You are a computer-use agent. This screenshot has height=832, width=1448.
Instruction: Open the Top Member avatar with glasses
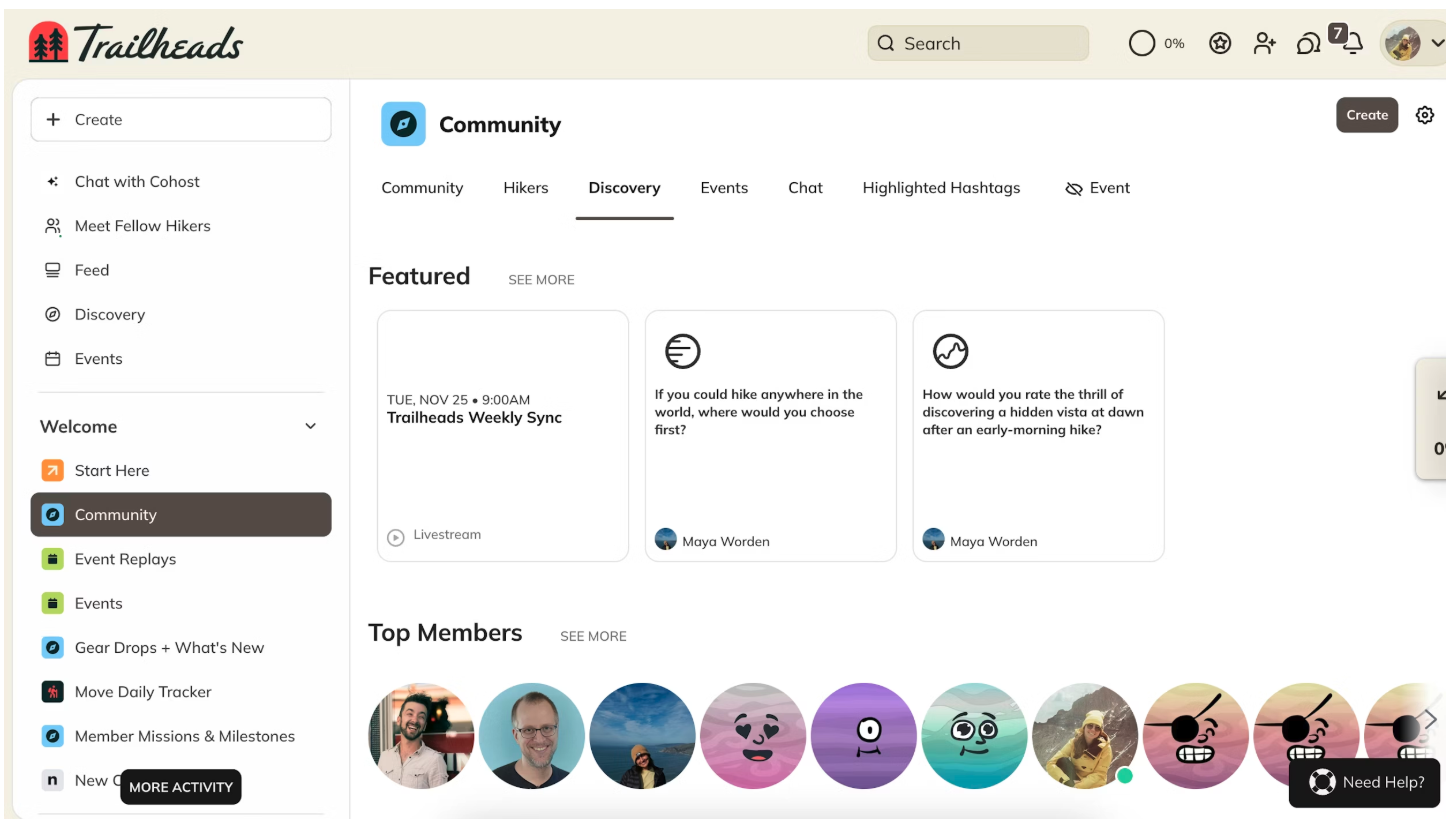coord(532,736)
